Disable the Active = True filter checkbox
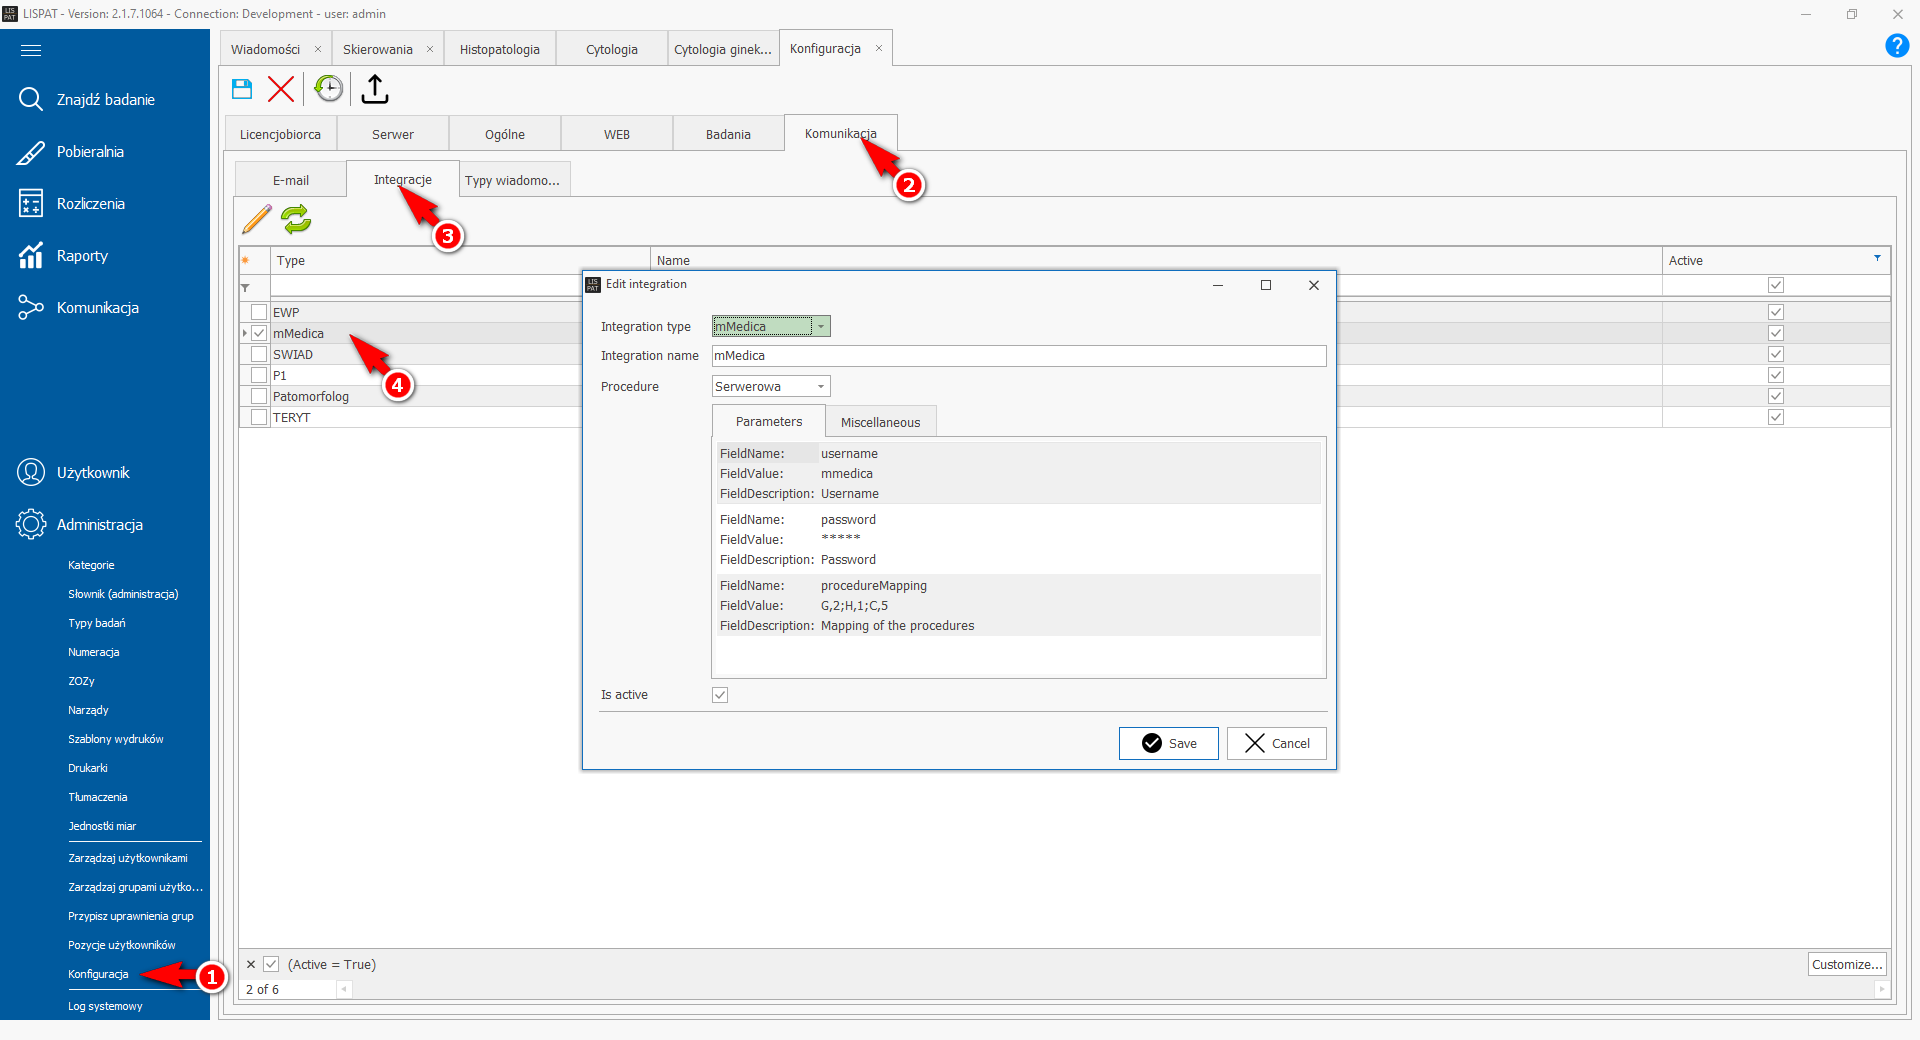 271,964
